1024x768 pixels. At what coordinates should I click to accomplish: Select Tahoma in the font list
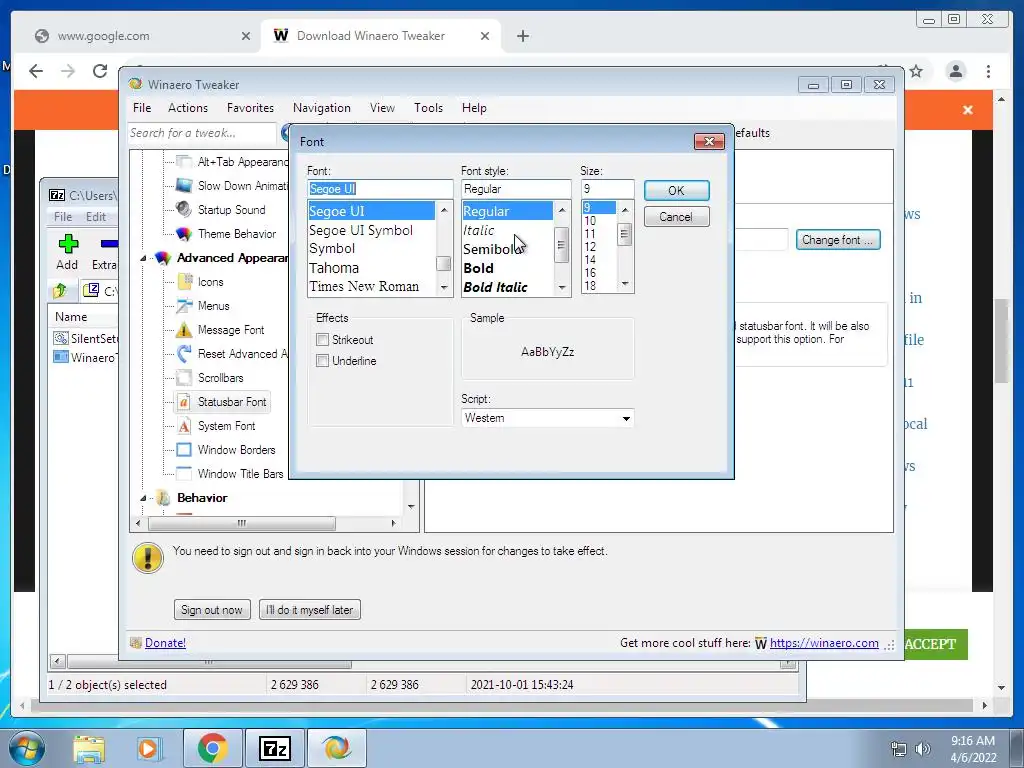coord(334,268)
